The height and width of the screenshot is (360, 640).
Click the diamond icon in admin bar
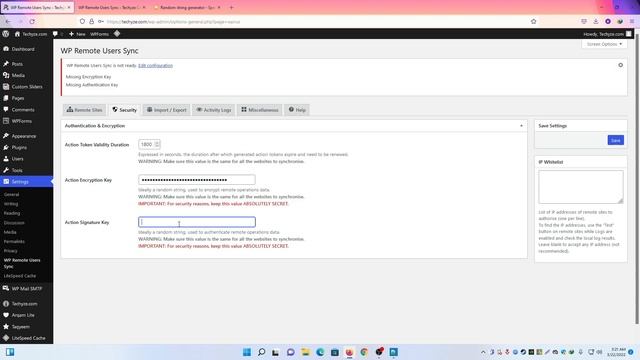click(117, 34)
